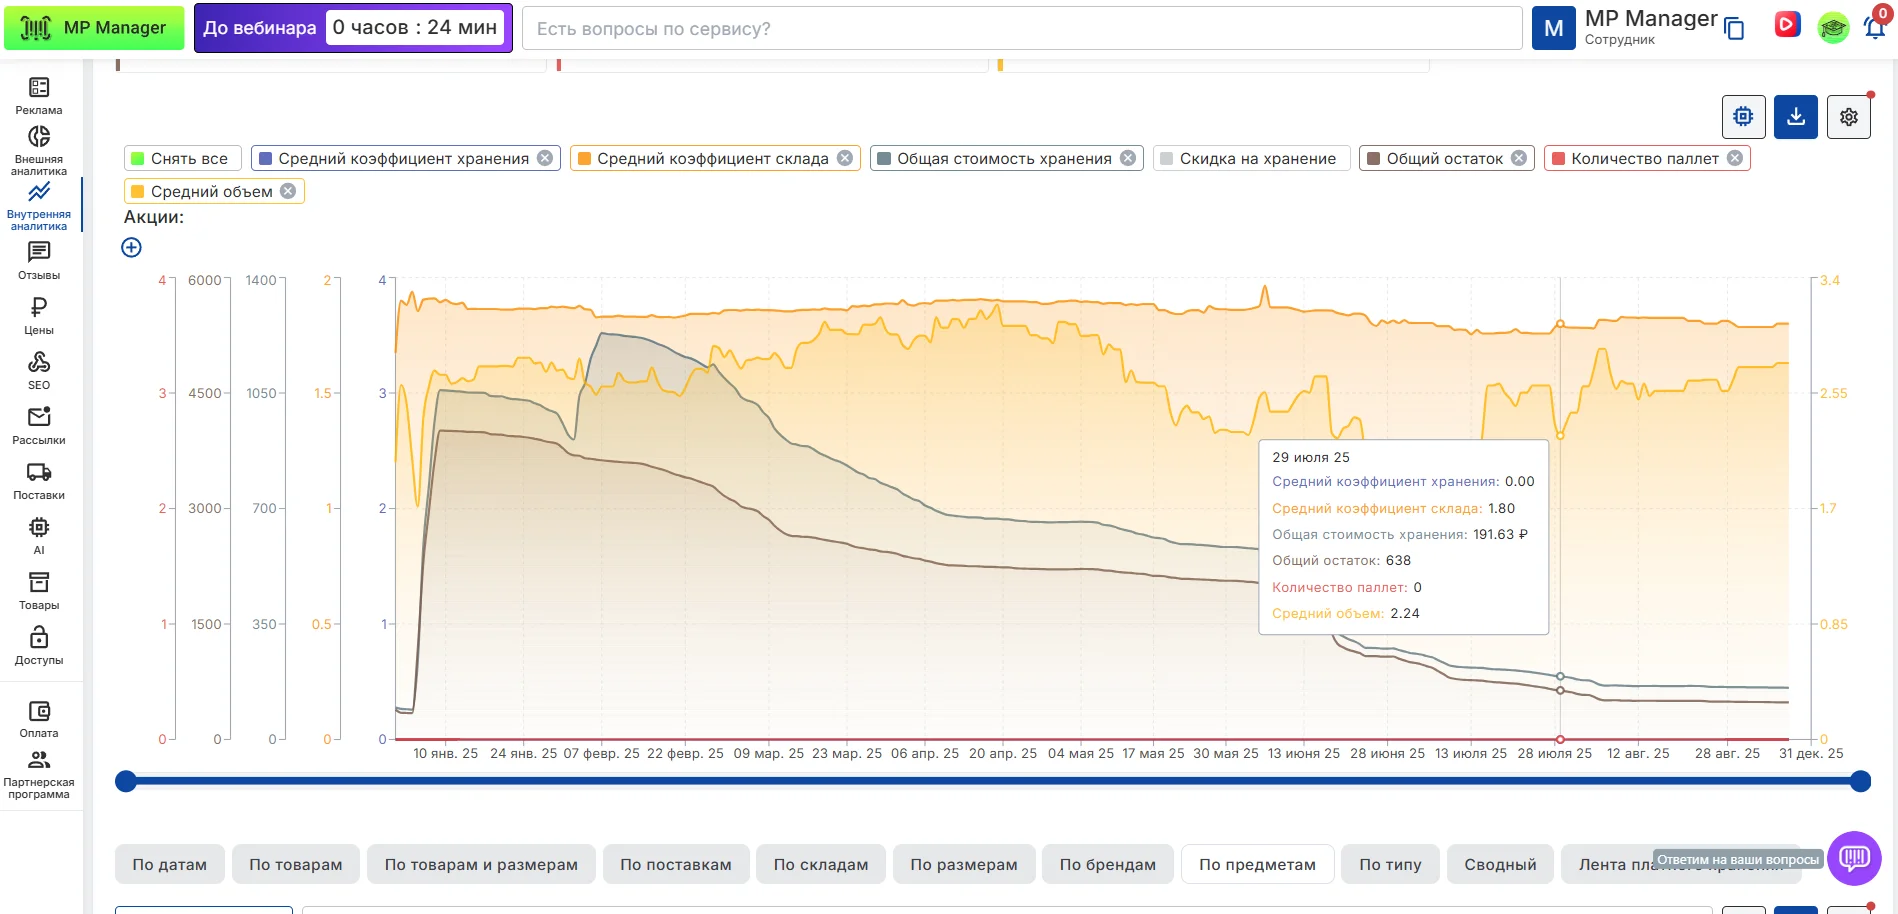Select the По брендам tab
The image size is (1898, 914).
[x=1107, y=864]
